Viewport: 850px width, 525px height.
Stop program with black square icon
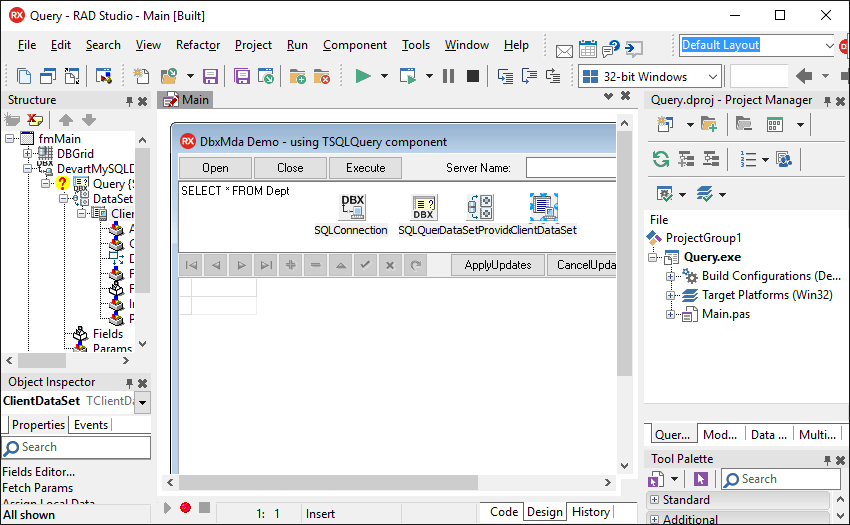(473, 76)
